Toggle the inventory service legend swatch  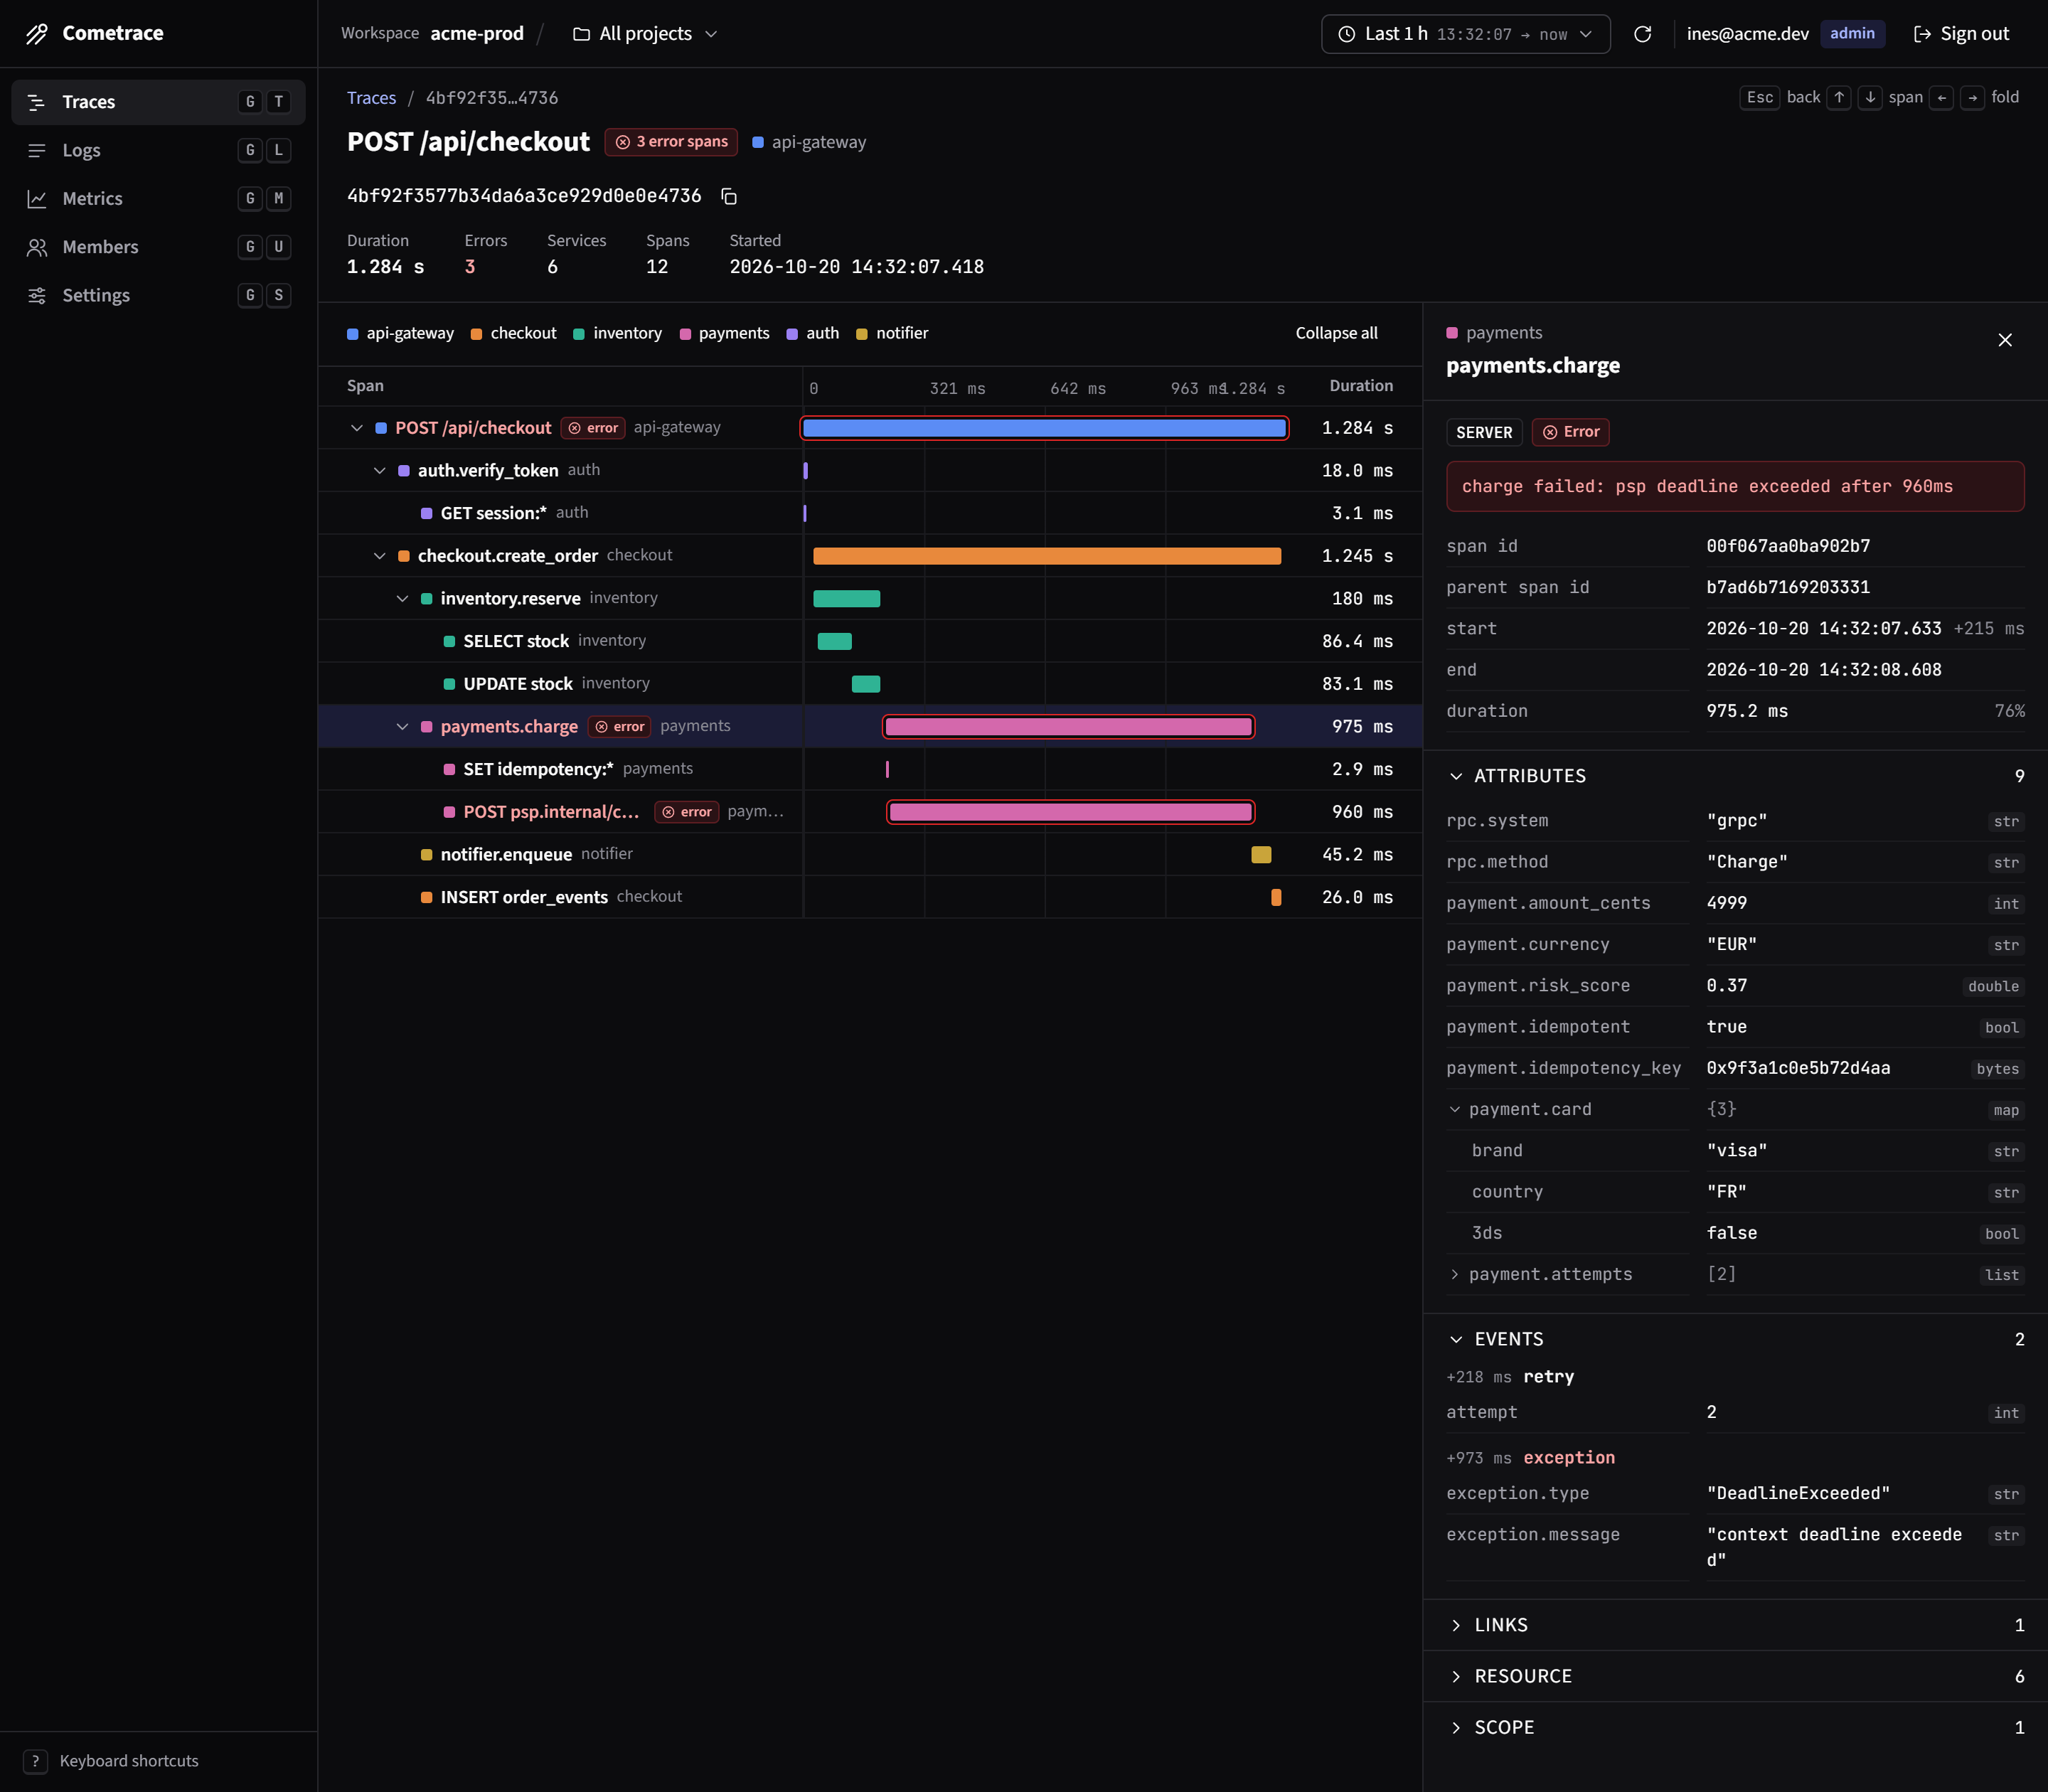pos(579,334)
